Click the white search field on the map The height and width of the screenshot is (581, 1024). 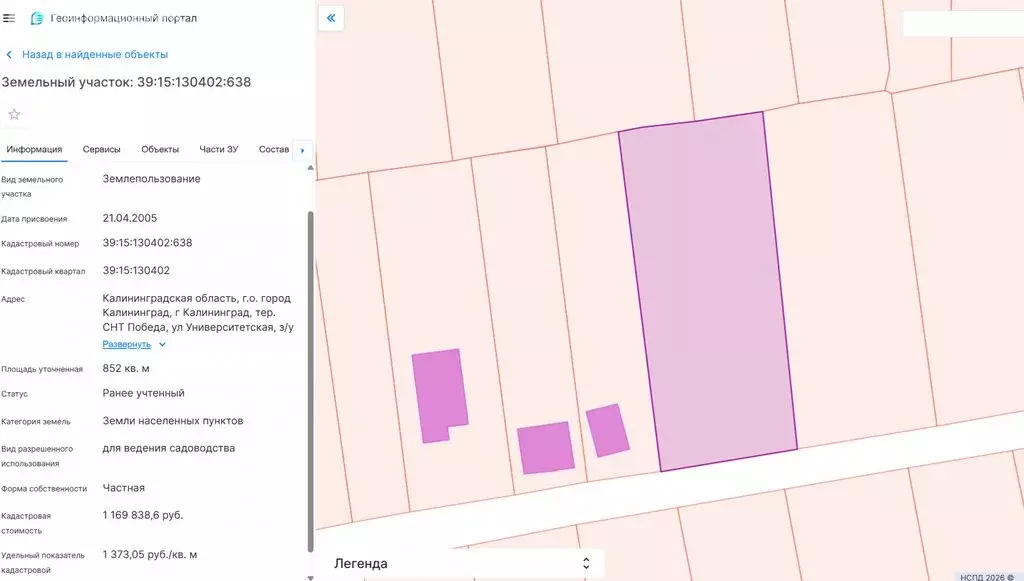coord(962,24)
